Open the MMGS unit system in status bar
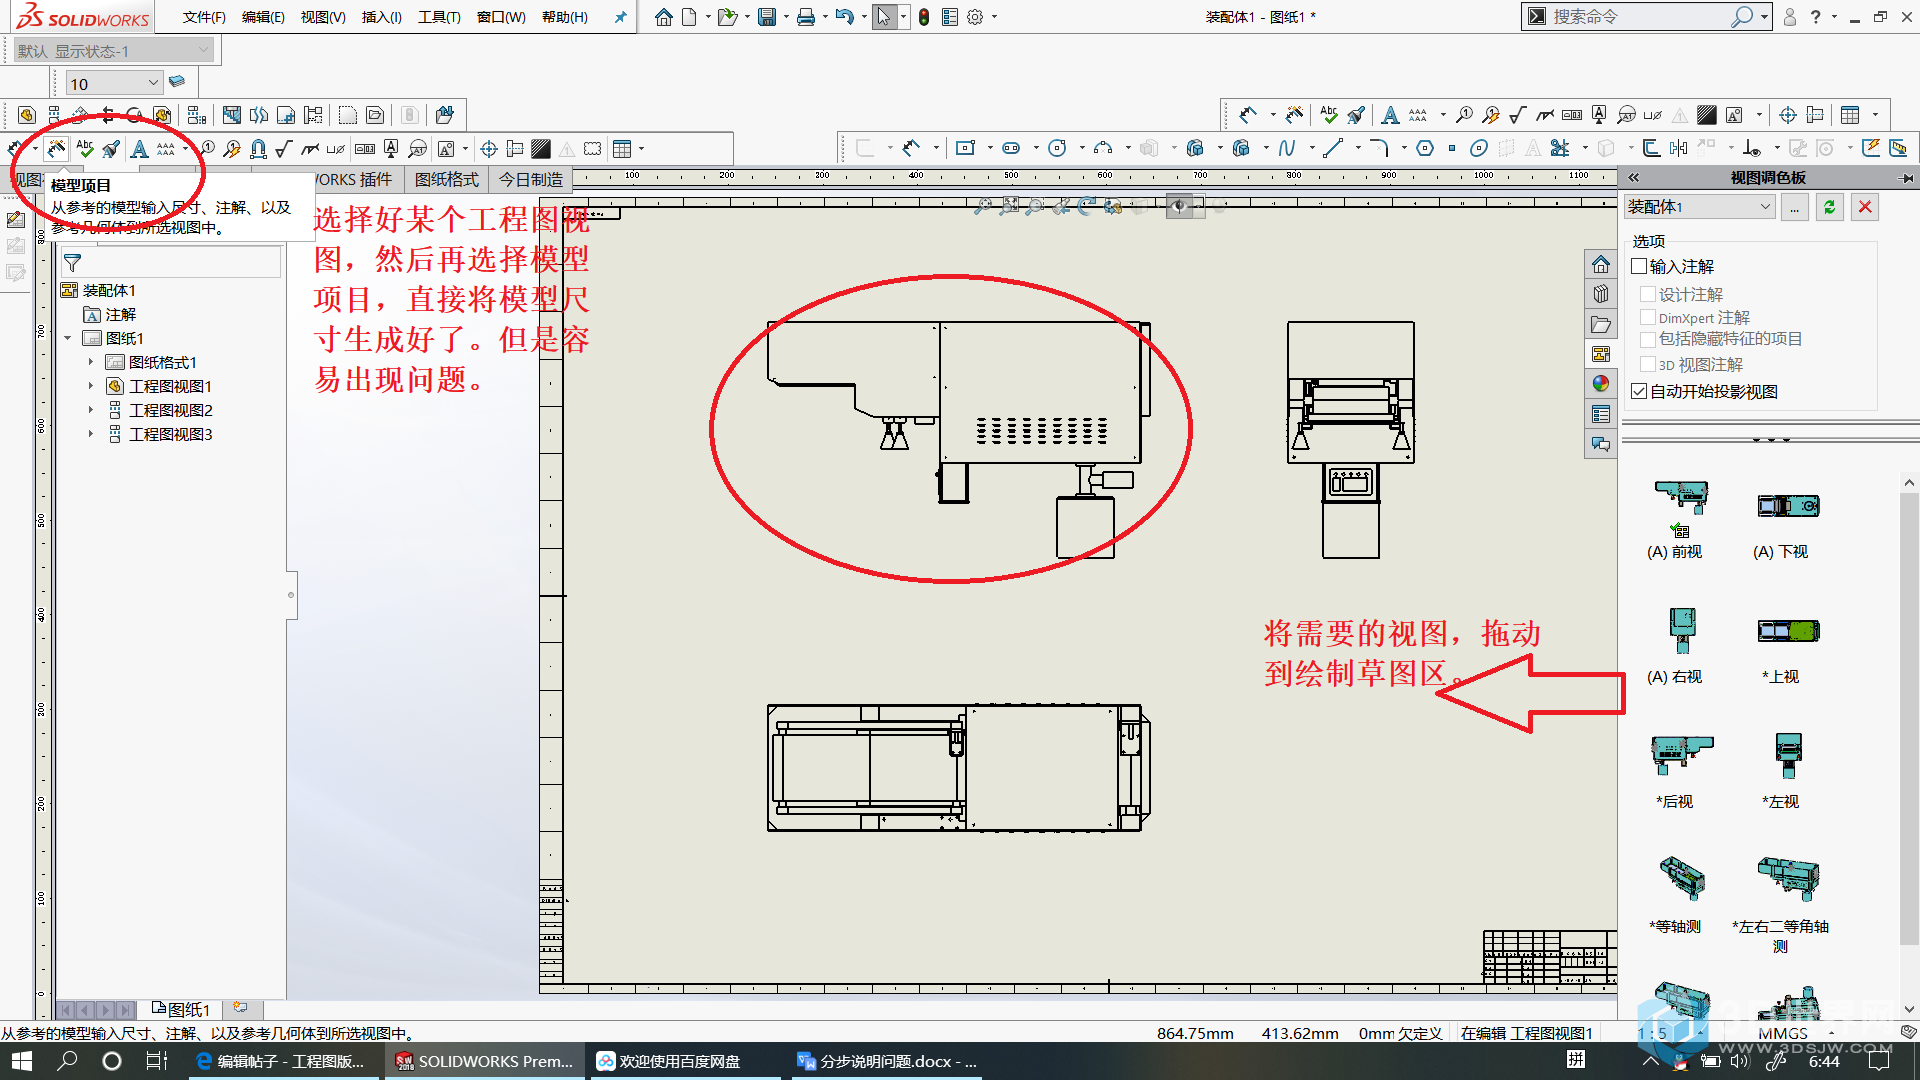Screen dimensions: 1920x1080 pyautogui.click(x=1783, y=1033)
